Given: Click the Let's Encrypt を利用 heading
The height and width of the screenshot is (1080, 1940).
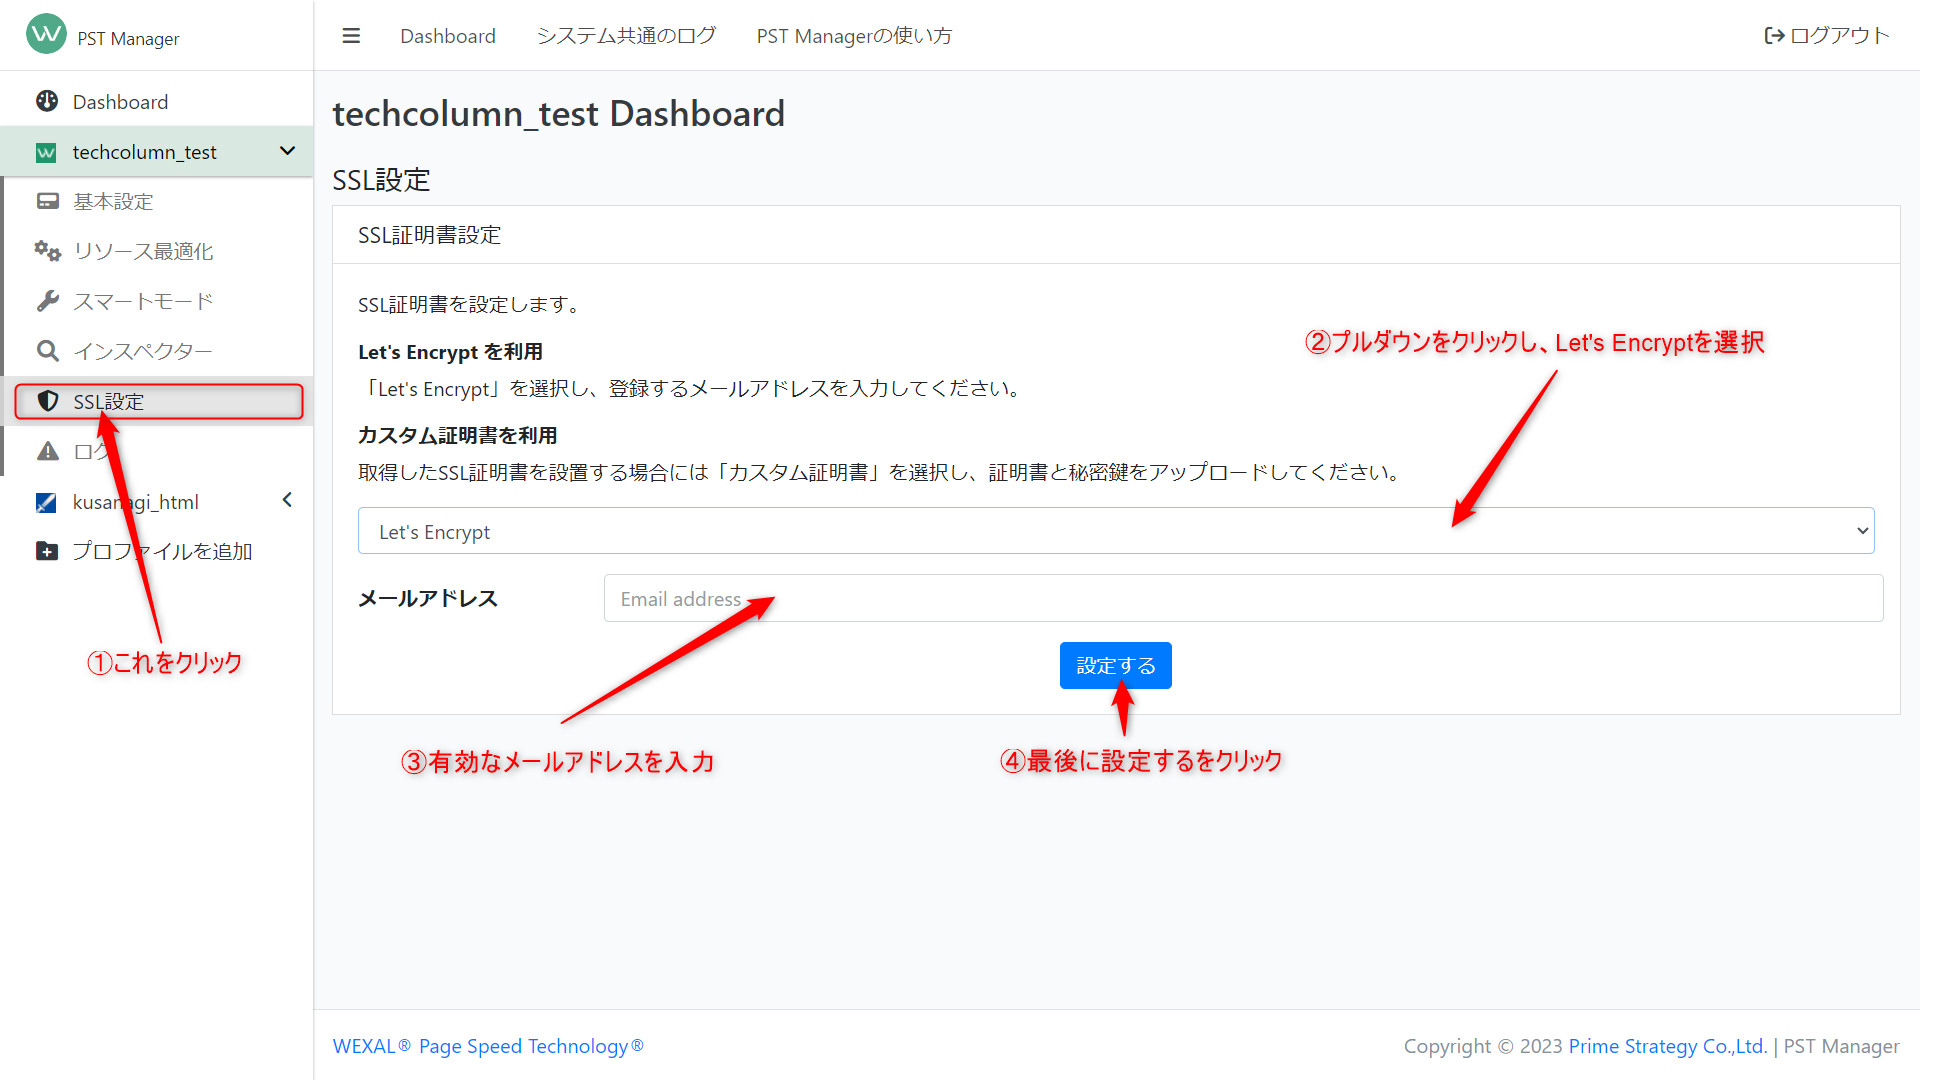Looking at the screenshot, I should tap(450, 352).
